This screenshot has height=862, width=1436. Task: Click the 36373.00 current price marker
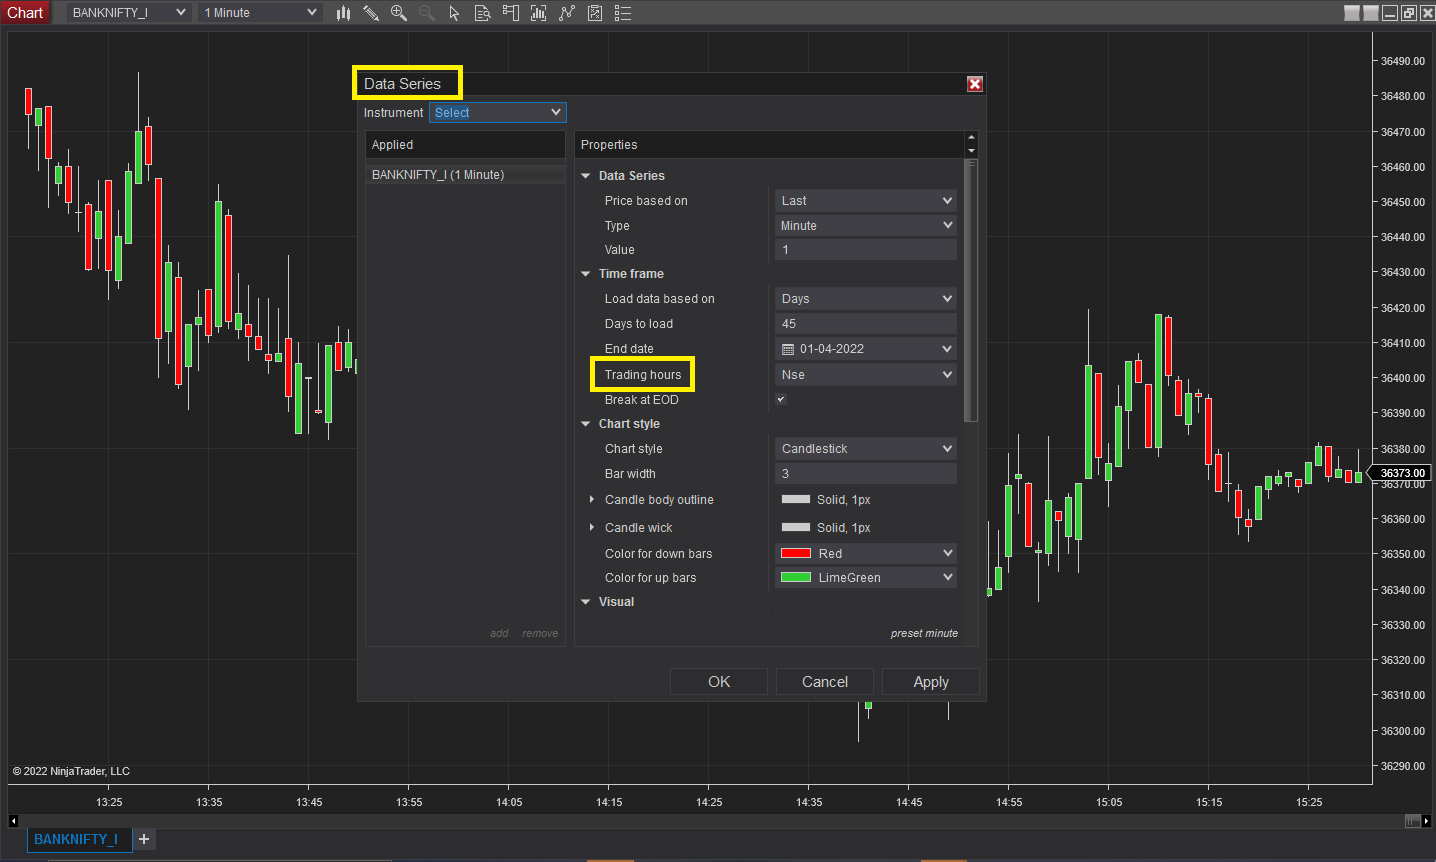pos(1399,473)
